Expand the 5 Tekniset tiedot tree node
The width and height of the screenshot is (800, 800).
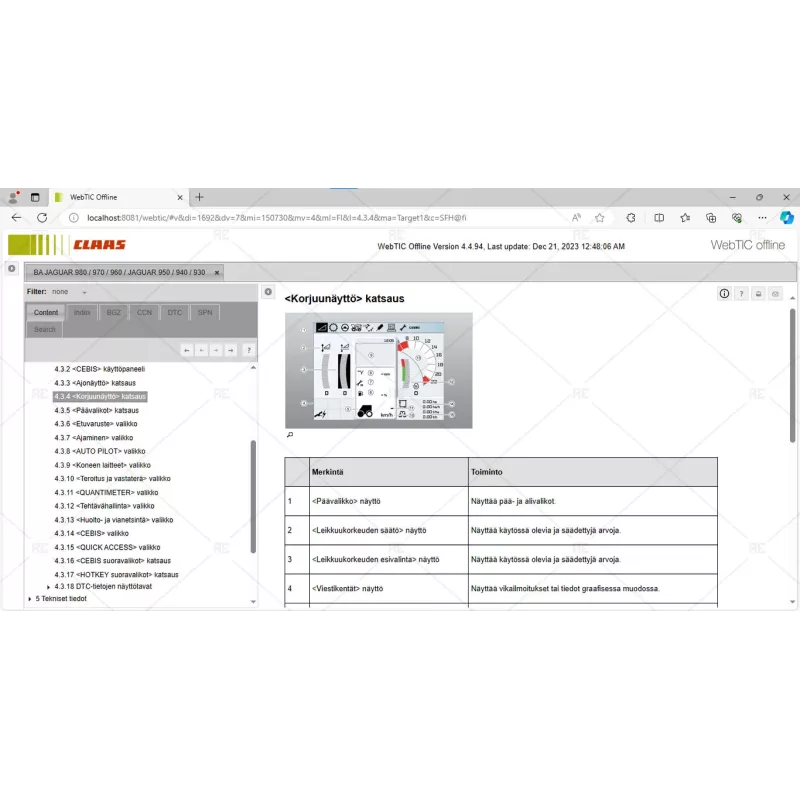pos(28,598)
